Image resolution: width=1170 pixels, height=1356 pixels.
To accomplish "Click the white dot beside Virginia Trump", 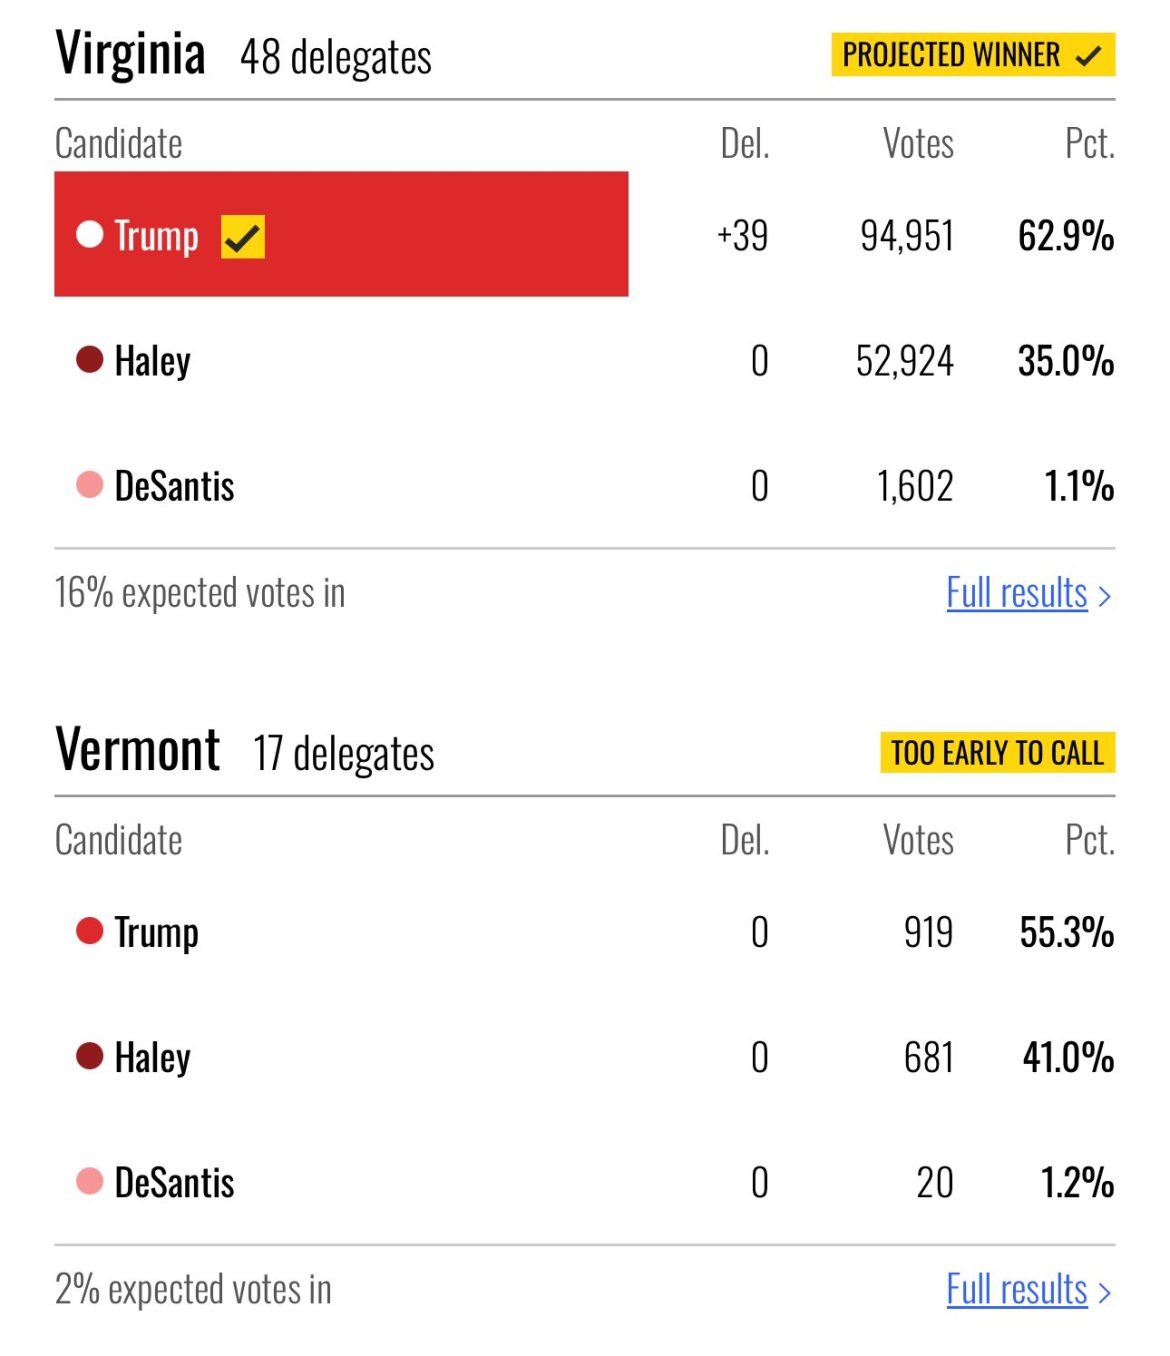I will pyautogui.click(x=90, y=234).
